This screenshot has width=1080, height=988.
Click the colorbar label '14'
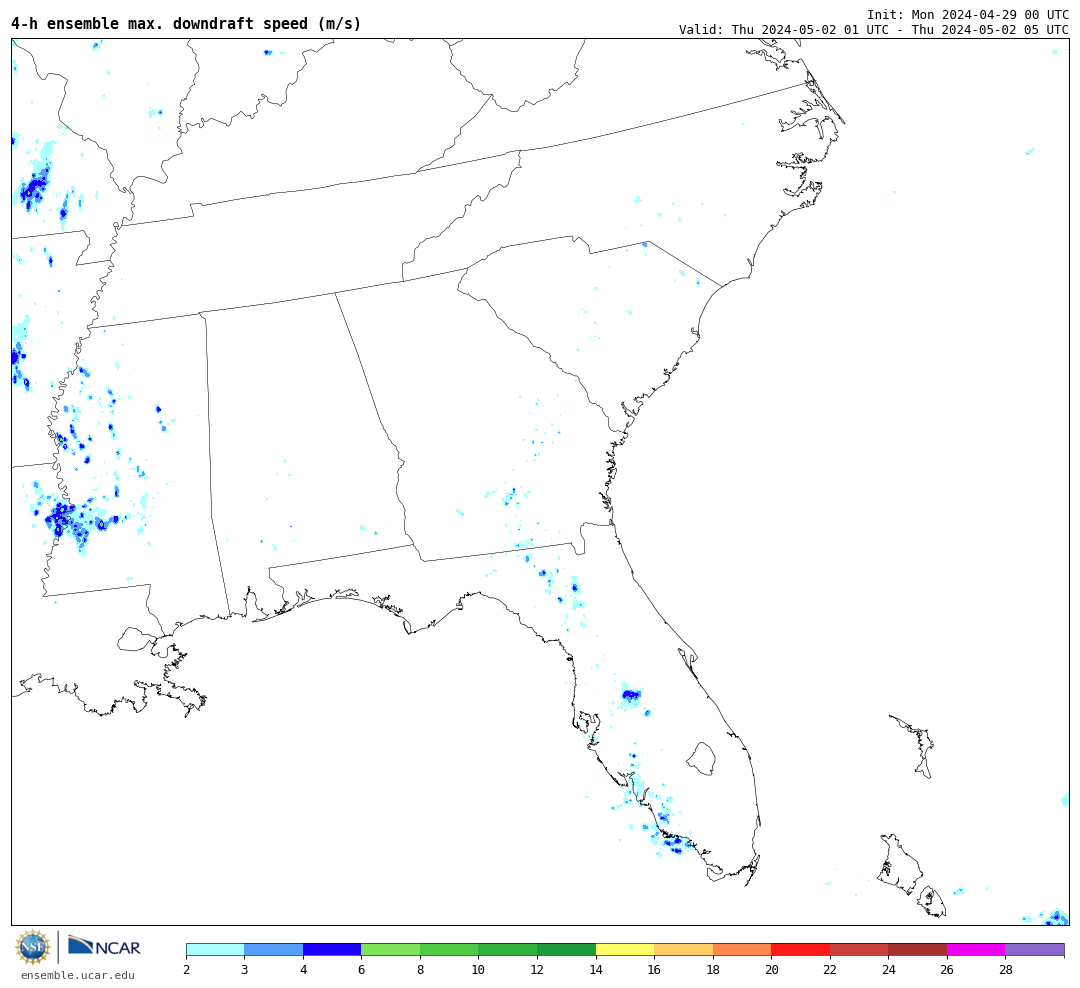pos(596,970)
